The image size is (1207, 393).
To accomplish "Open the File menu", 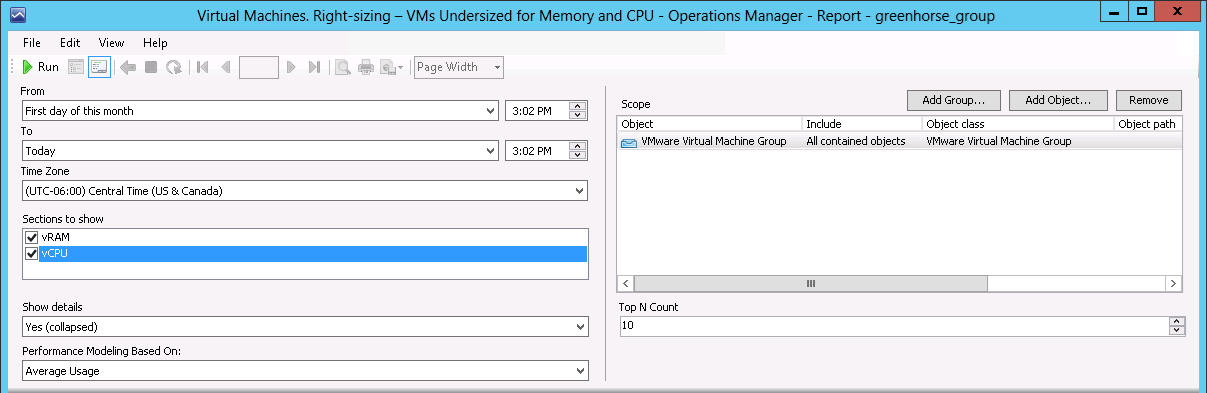I will [32, 43].
